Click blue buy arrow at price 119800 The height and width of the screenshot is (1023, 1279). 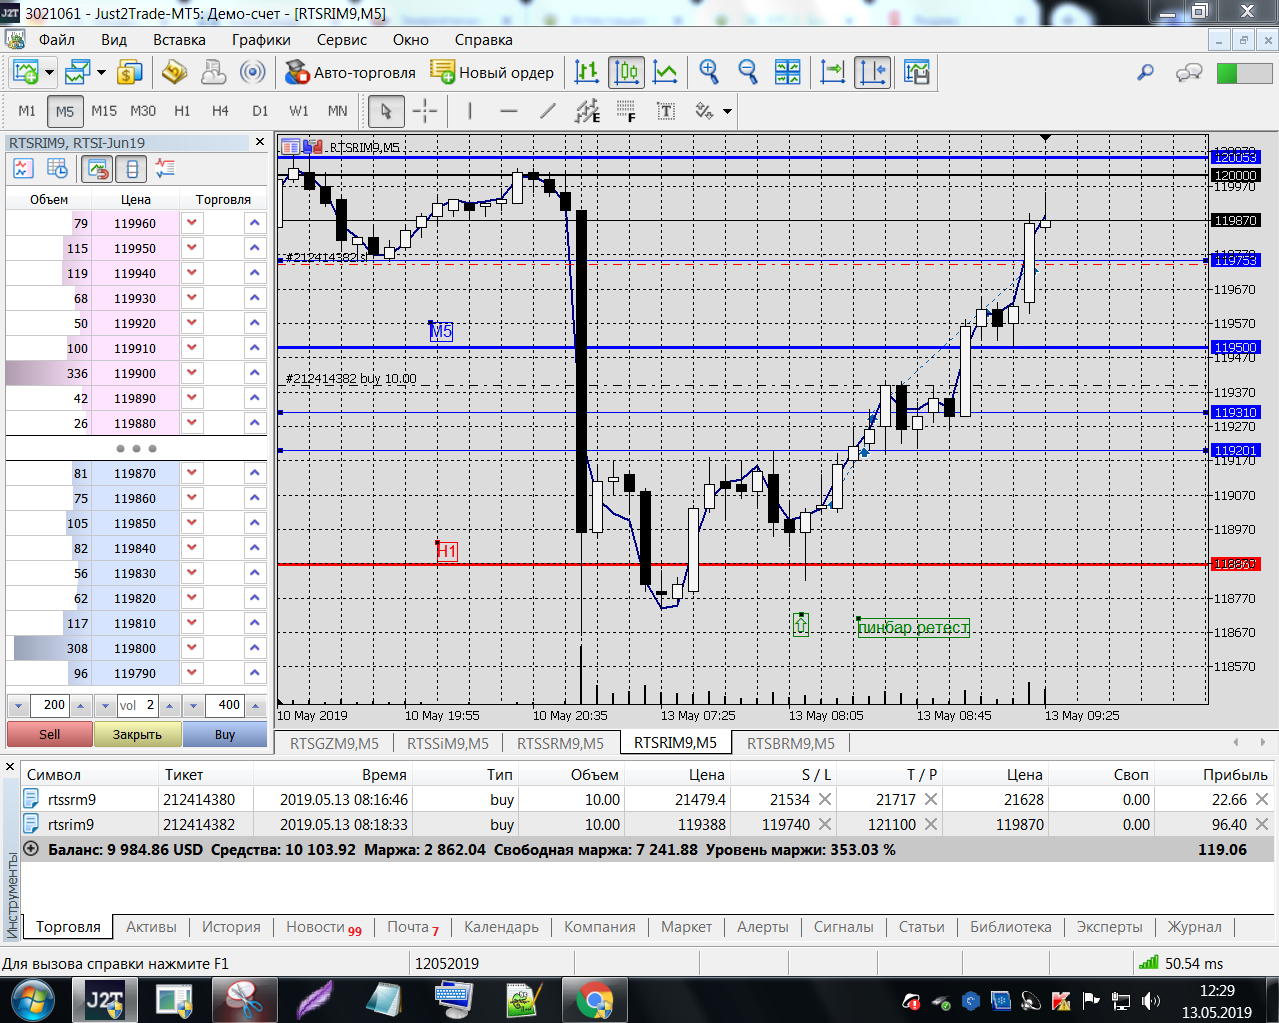[255, 648]
